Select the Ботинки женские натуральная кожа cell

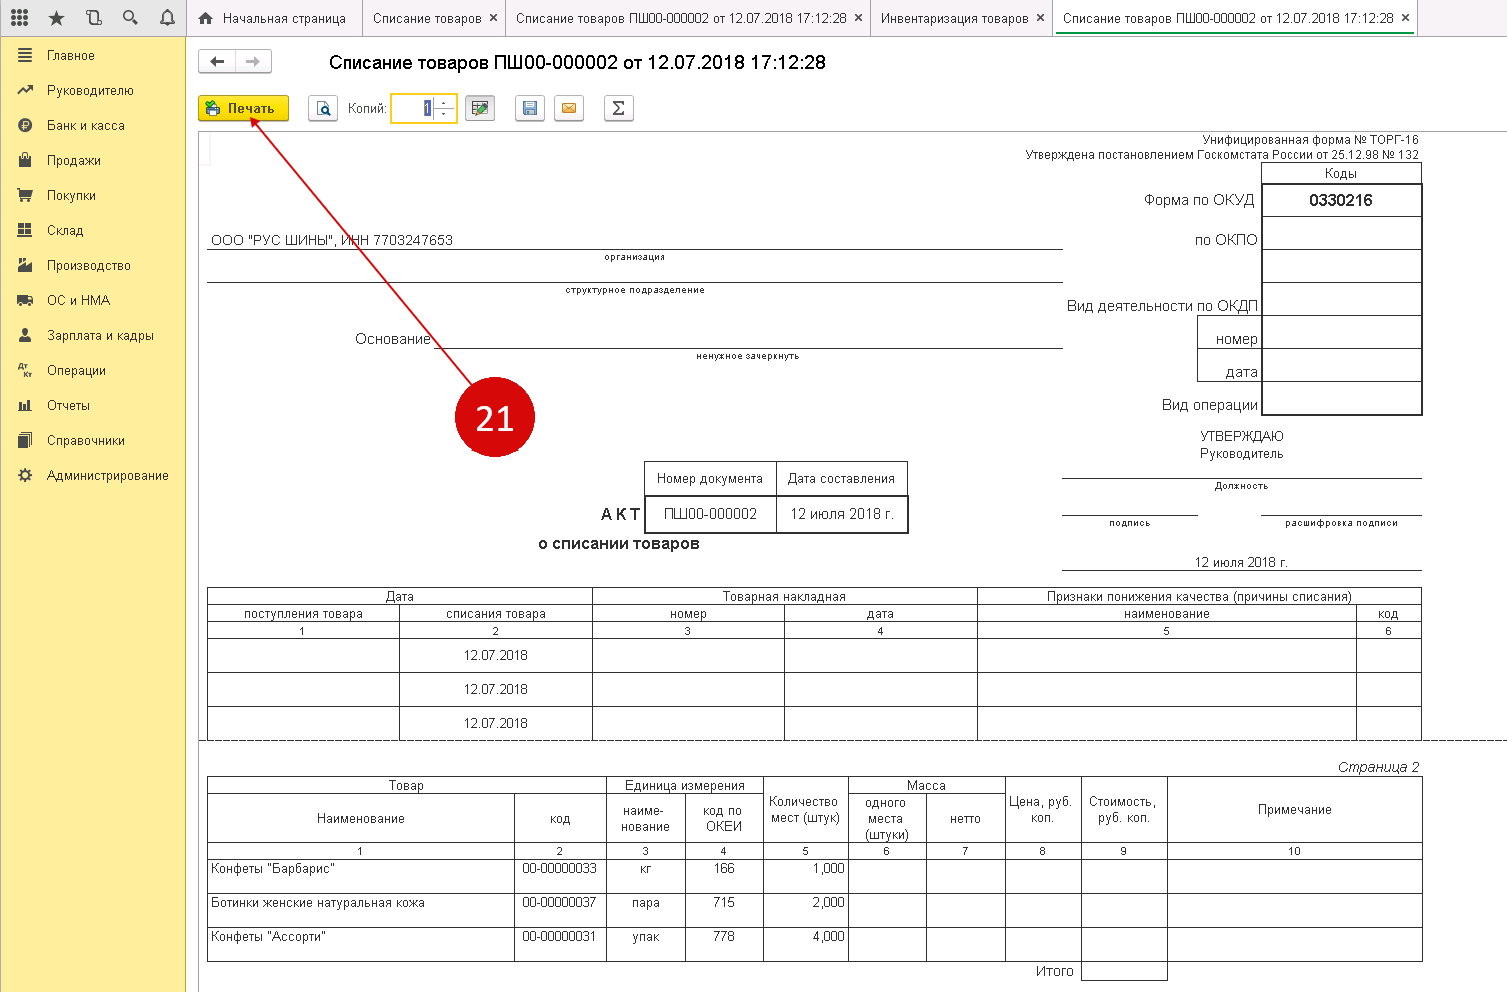361,910
